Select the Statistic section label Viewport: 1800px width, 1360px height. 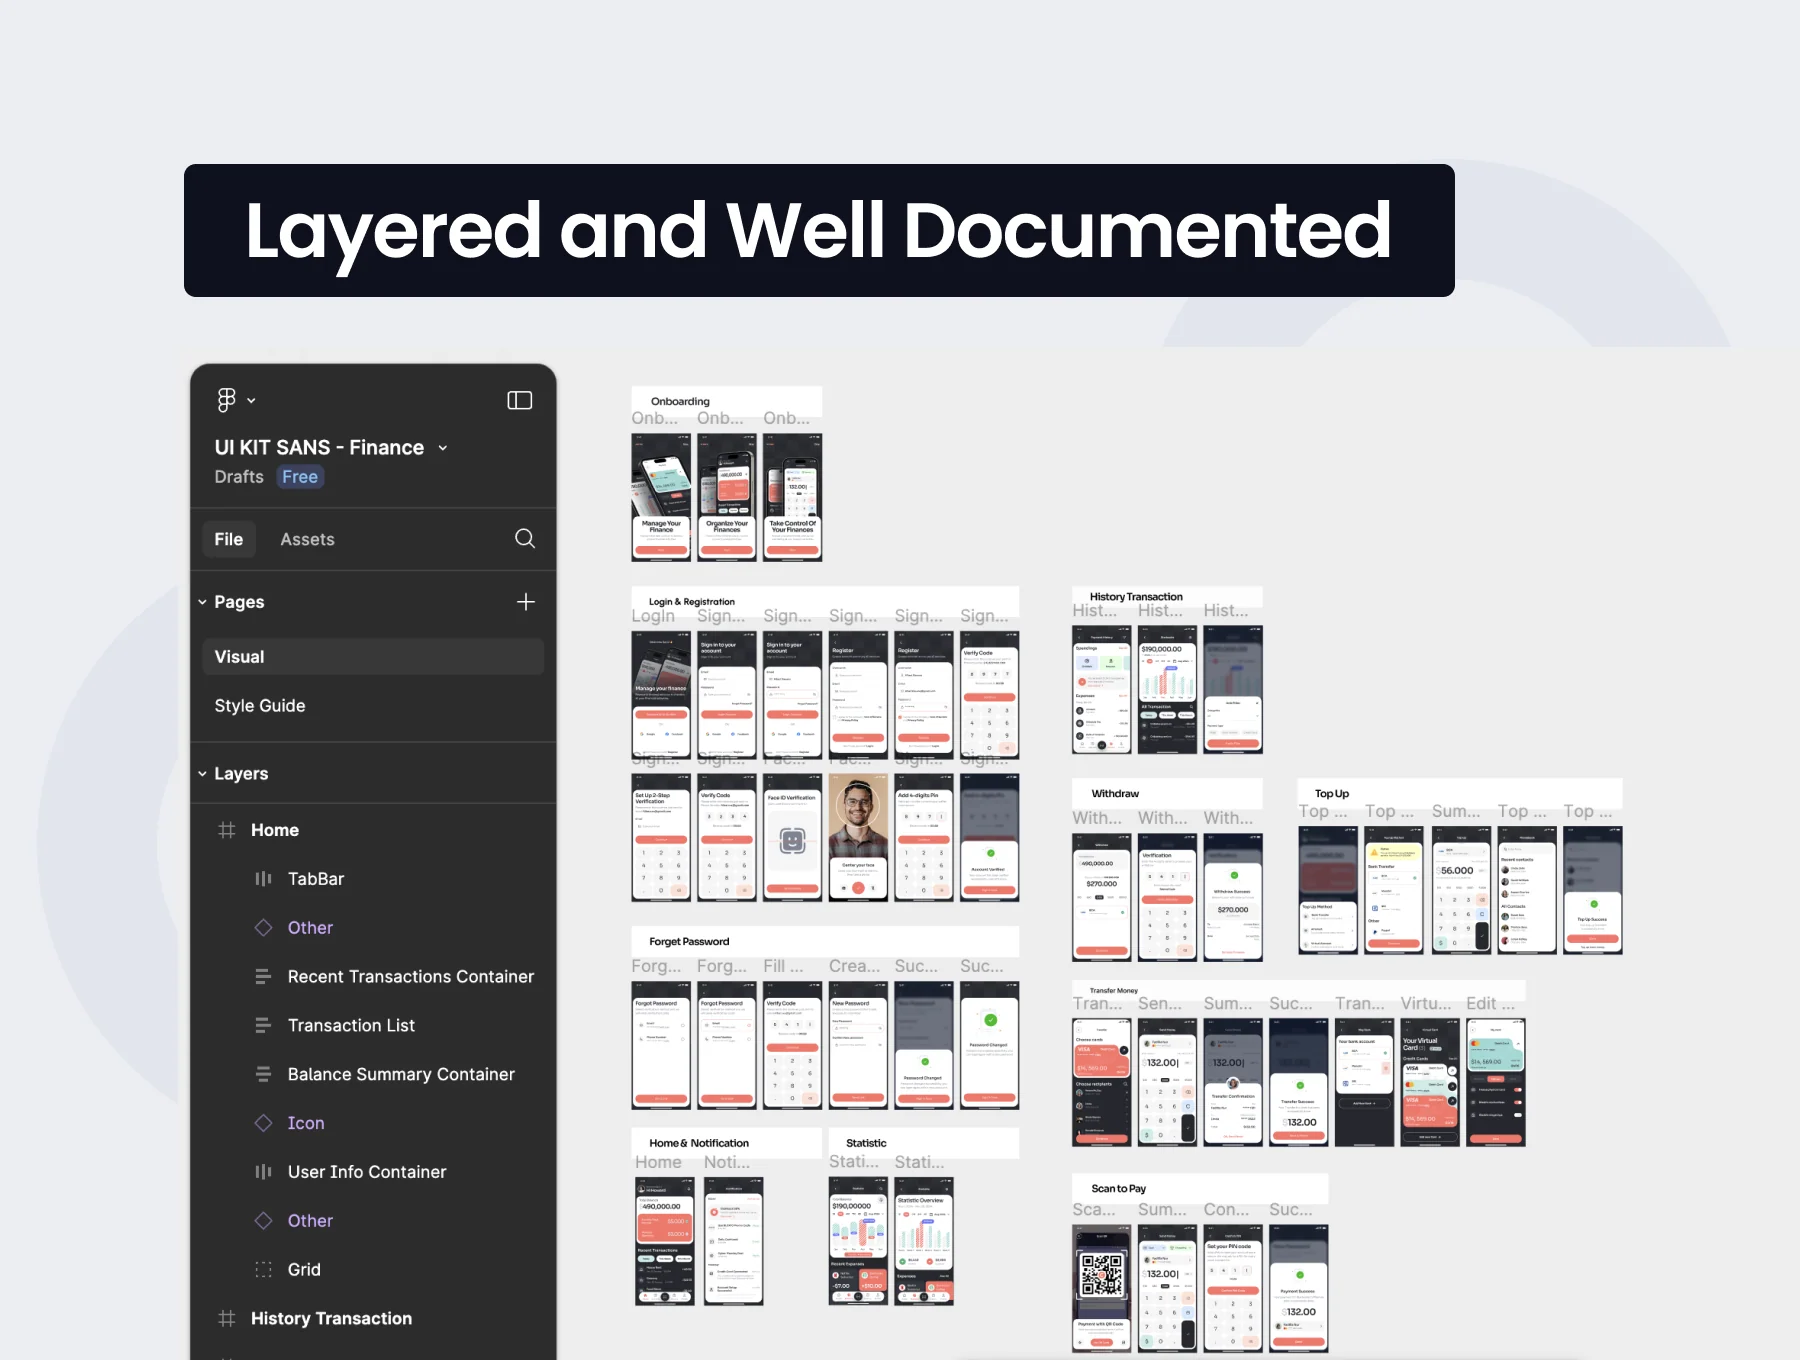tap(866, 1143)
